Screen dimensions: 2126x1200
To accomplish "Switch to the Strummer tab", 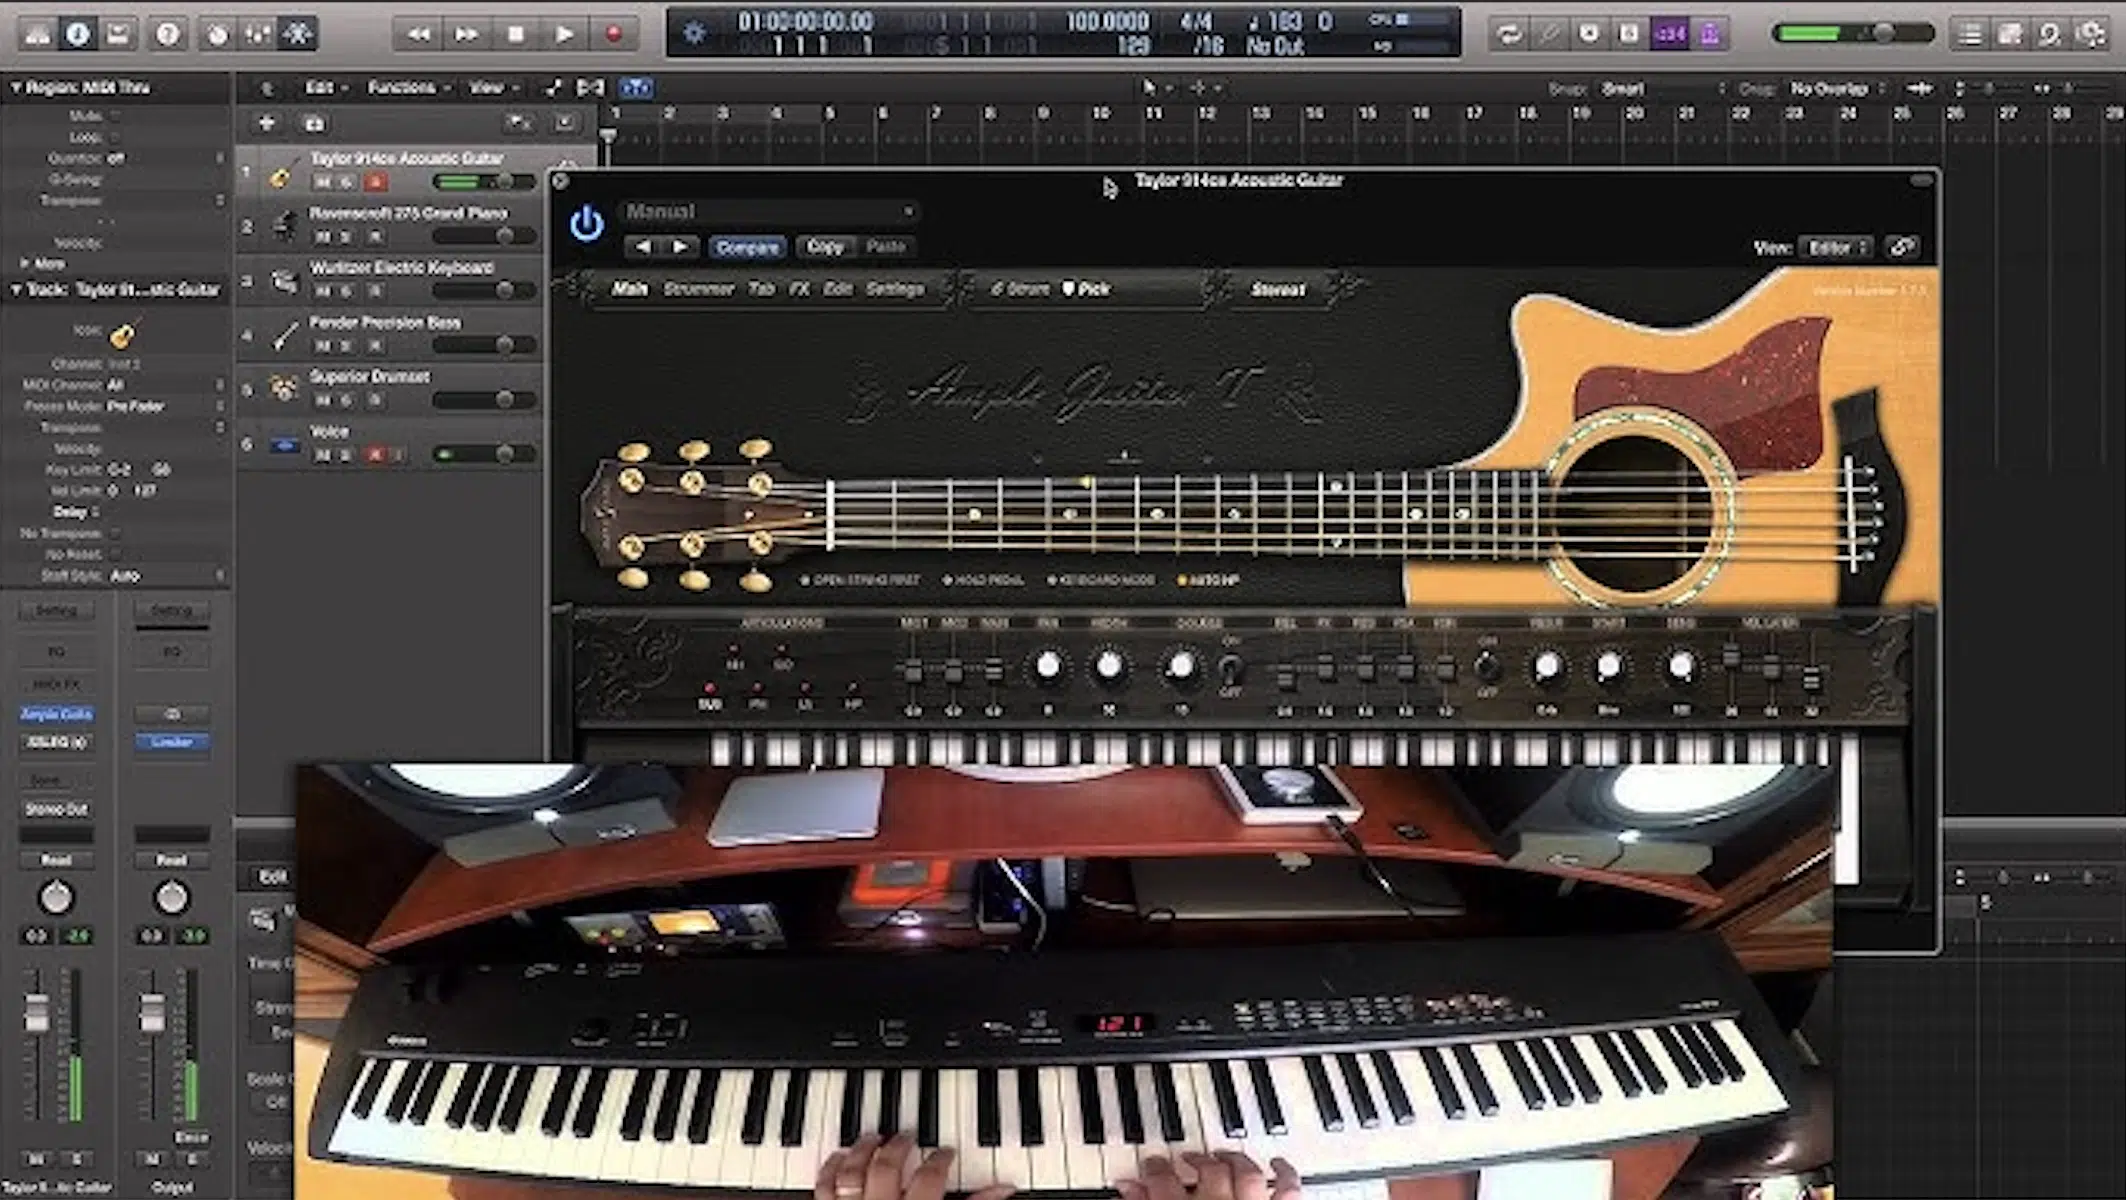I will [x=699, y=289].
